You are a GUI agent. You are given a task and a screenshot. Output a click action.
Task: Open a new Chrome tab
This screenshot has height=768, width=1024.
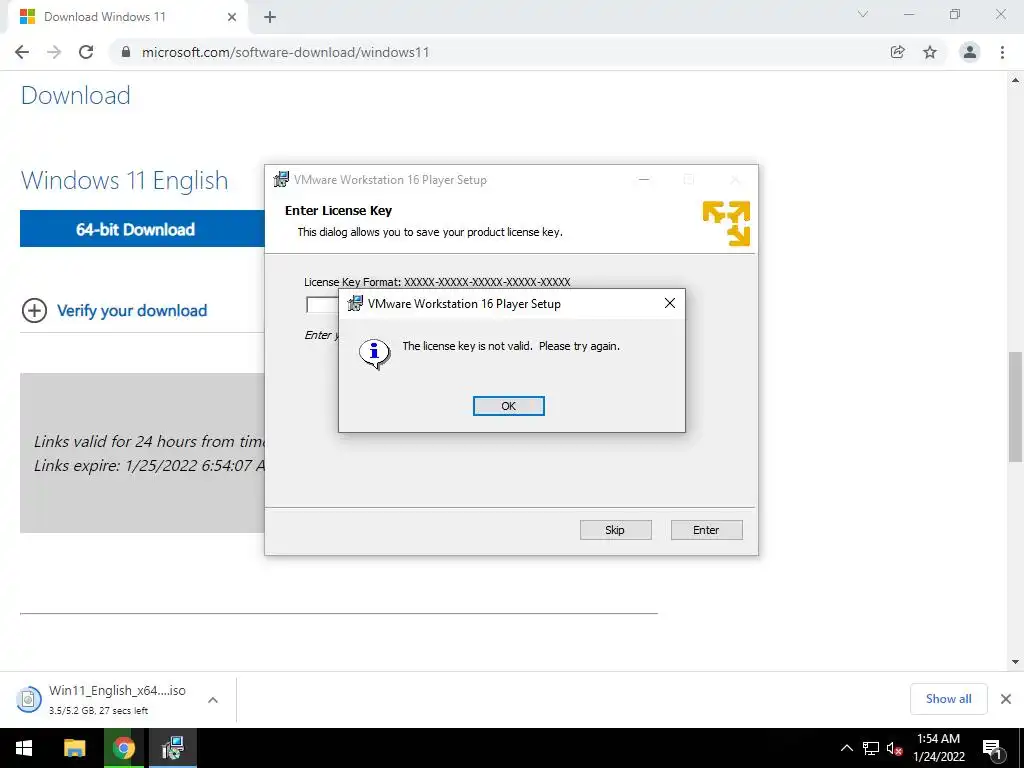coord(270,17)
